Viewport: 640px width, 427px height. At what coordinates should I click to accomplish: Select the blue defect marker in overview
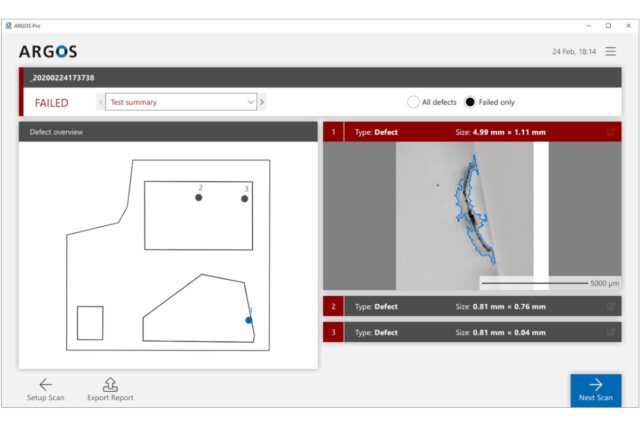(249, 320)
